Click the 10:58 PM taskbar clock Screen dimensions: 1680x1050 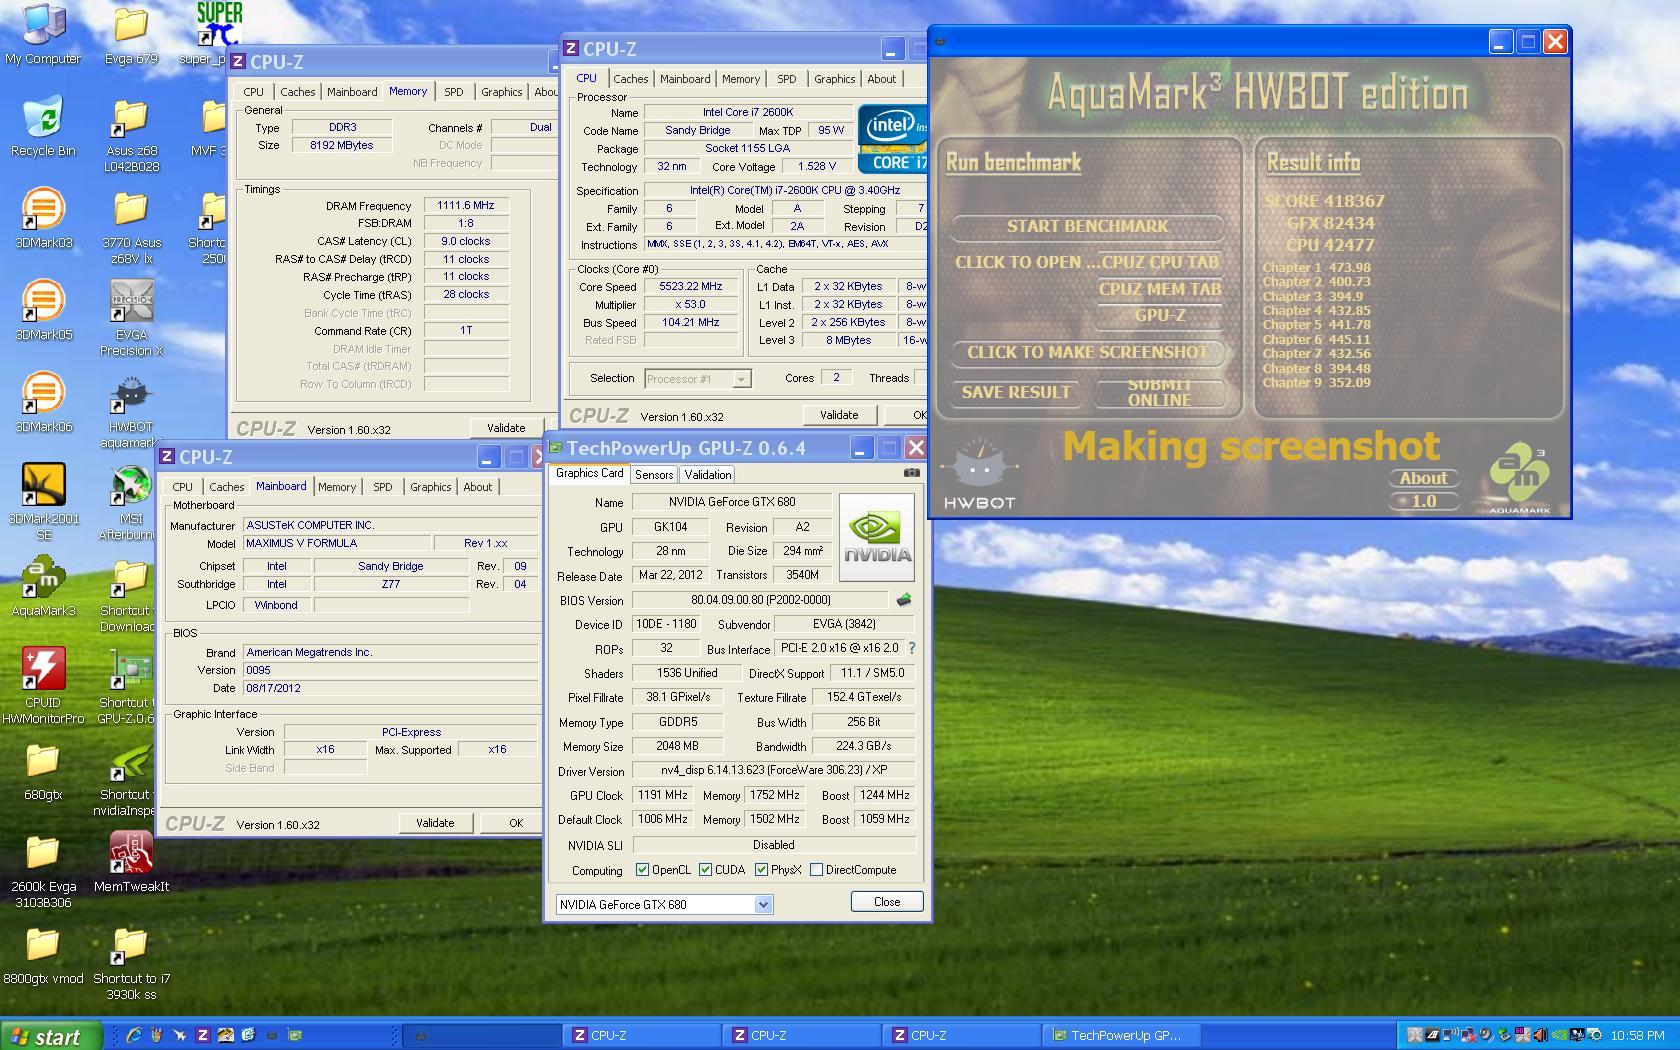1637,1036
